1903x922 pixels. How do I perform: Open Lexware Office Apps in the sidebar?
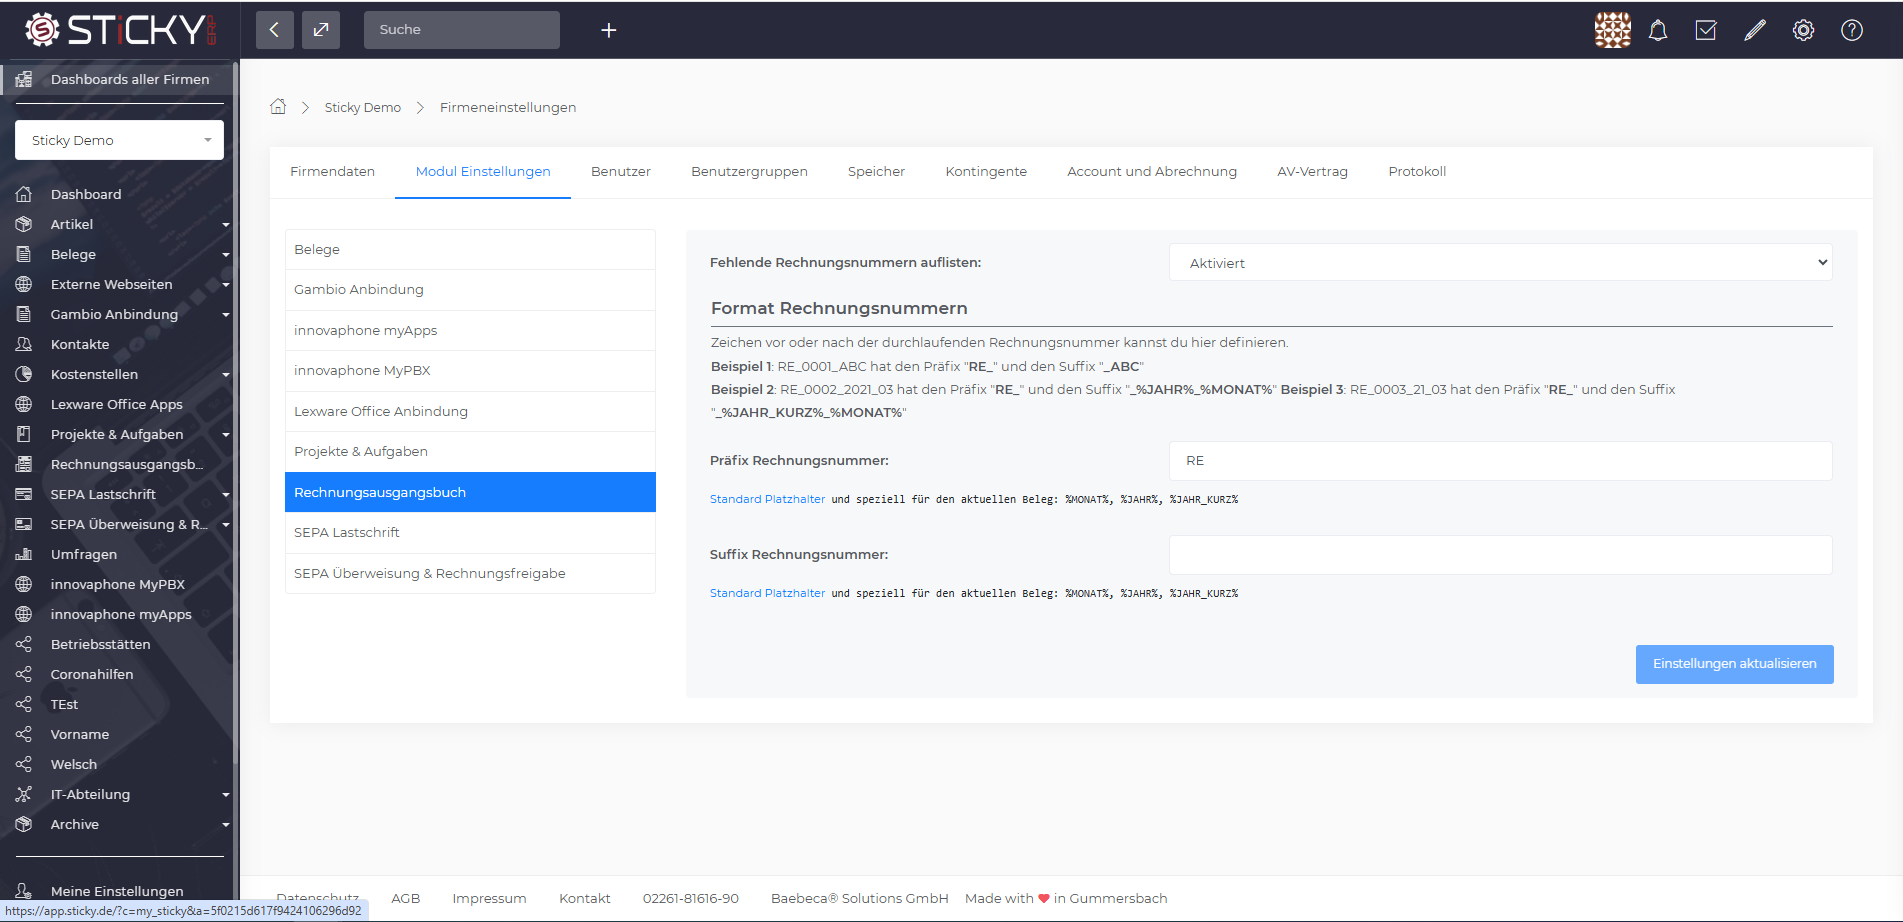tap(117, 404)
